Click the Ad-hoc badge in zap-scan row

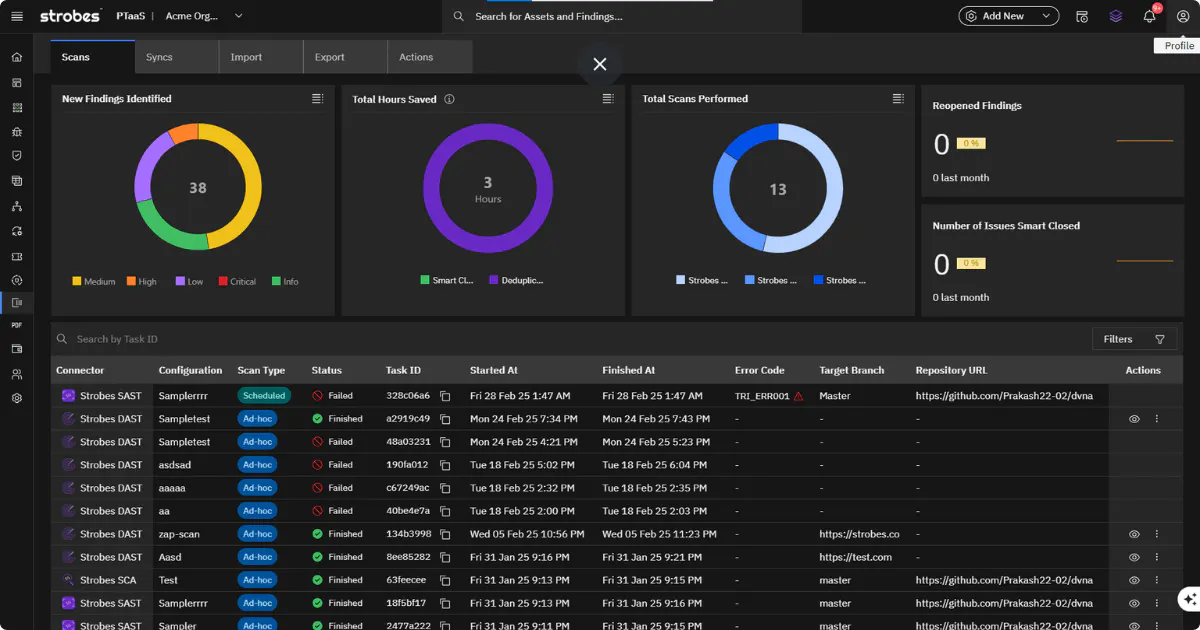coord(257,534)
